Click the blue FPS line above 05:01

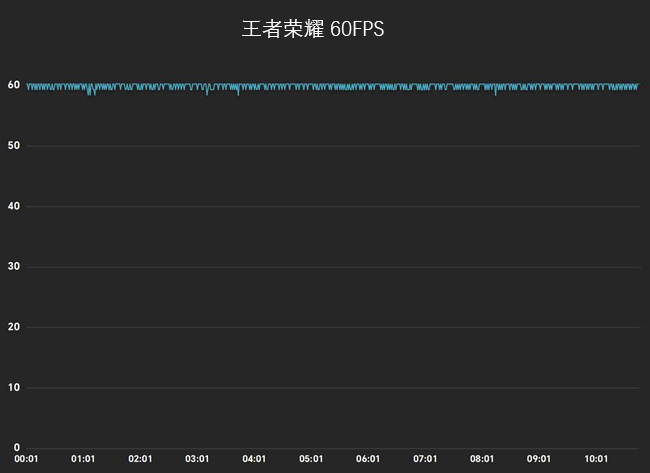pos(311,86)
